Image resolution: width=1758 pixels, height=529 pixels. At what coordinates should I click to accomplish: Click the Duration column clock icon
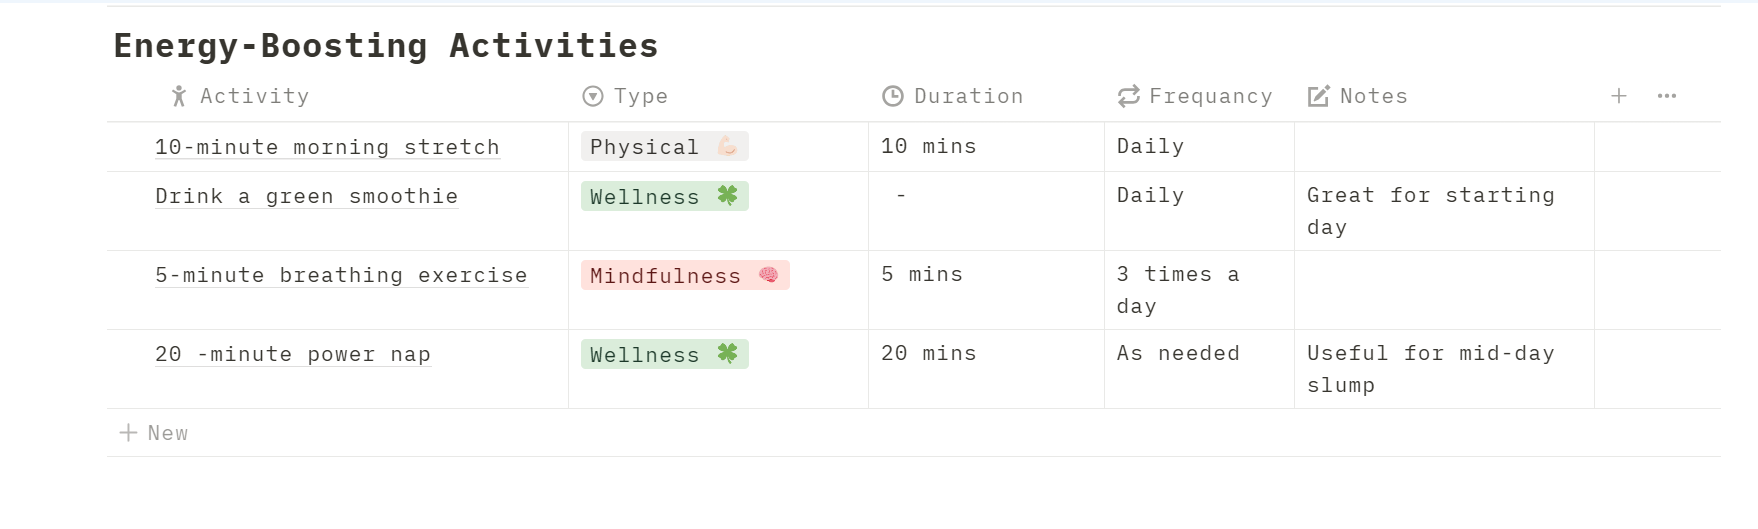(892, 96)
